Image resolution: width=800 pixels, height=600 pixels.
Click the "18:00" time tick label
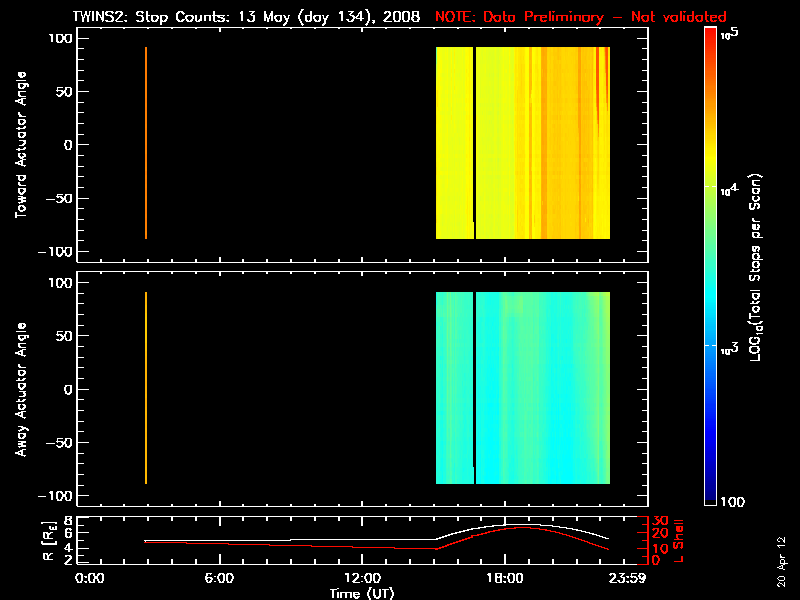click(505, 579)
